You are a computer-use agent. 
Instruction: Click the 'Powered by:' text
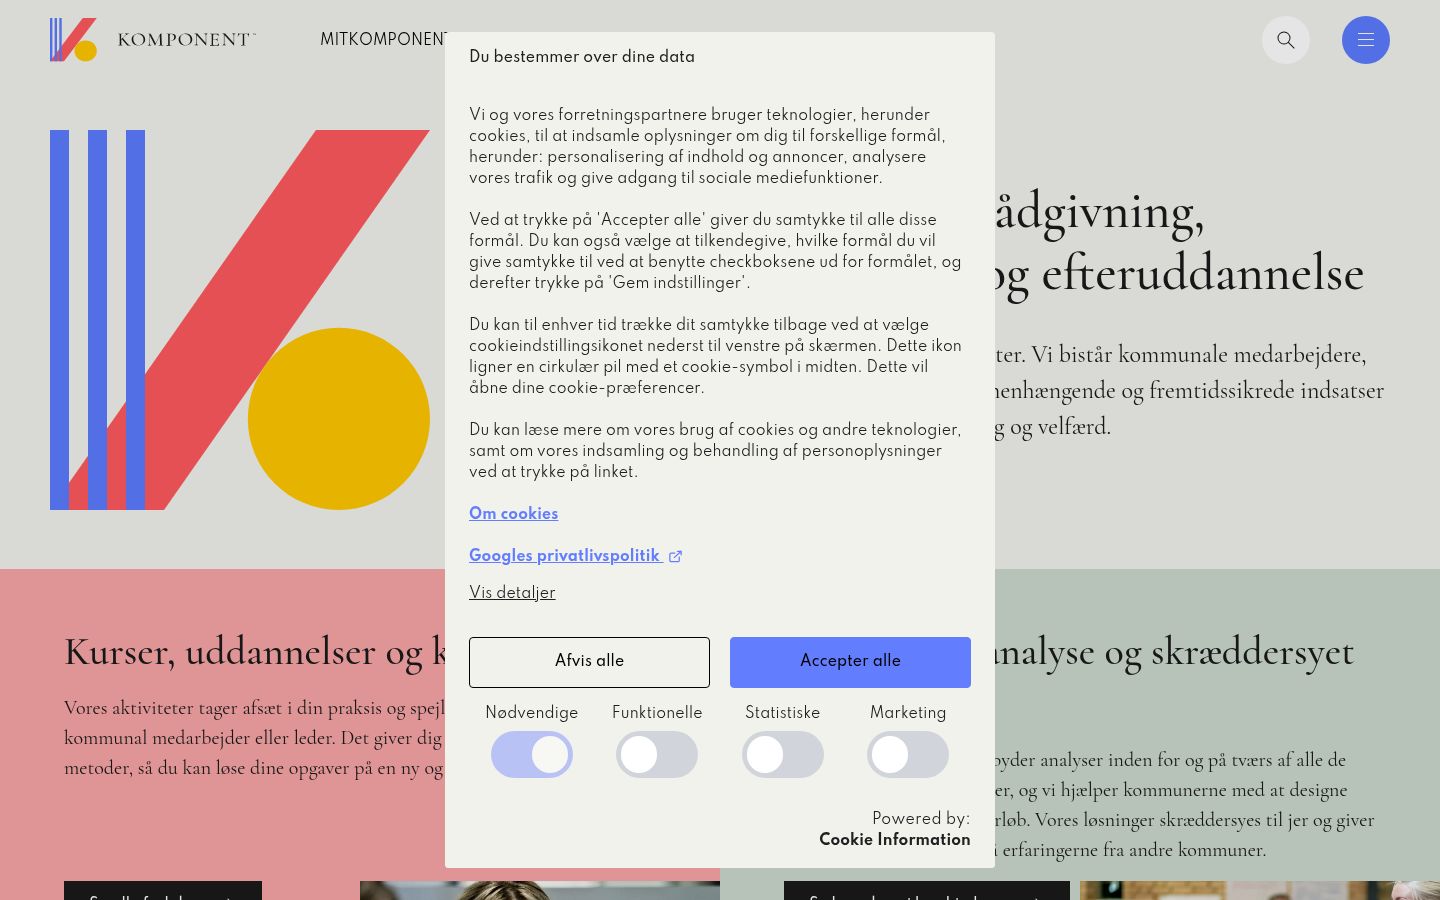(x=921, y=819)
